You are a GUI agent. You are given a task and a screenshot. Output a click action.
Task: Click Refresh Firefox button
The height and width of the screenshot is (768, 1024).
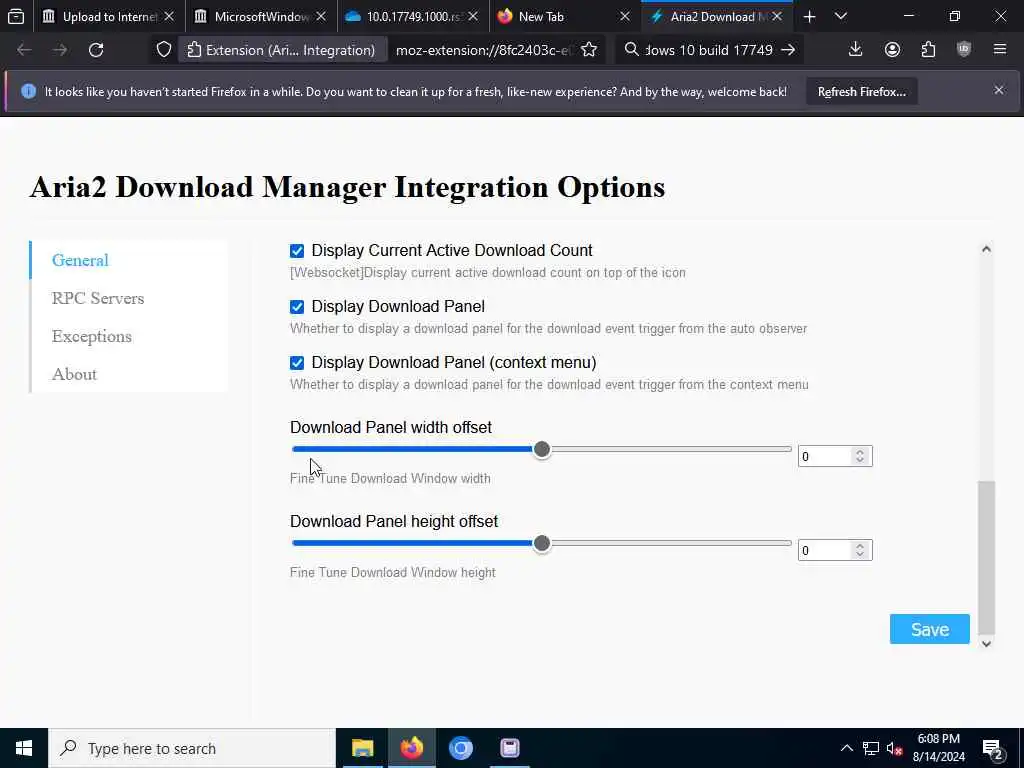point(861,92)
